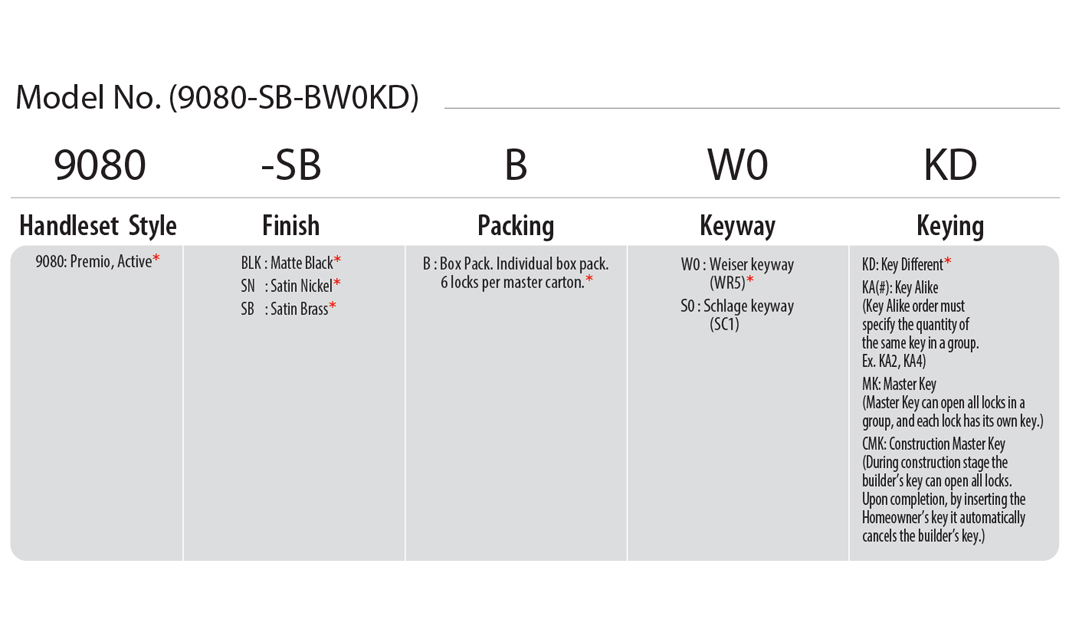Choose the SN : Satin Nickel finish
The width and height of the screenshot is (1067, 642).
click(290, 286)
